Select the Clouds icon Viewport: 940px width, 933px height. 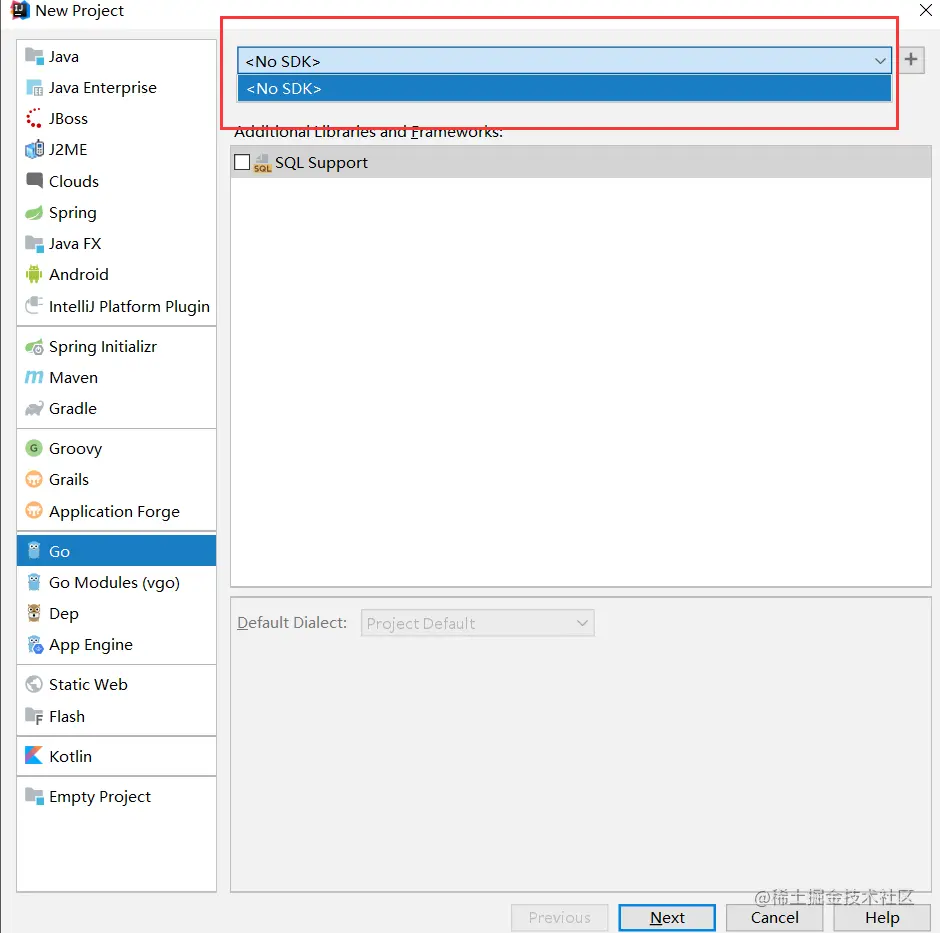pyautogui.click(x=34, y=180)
